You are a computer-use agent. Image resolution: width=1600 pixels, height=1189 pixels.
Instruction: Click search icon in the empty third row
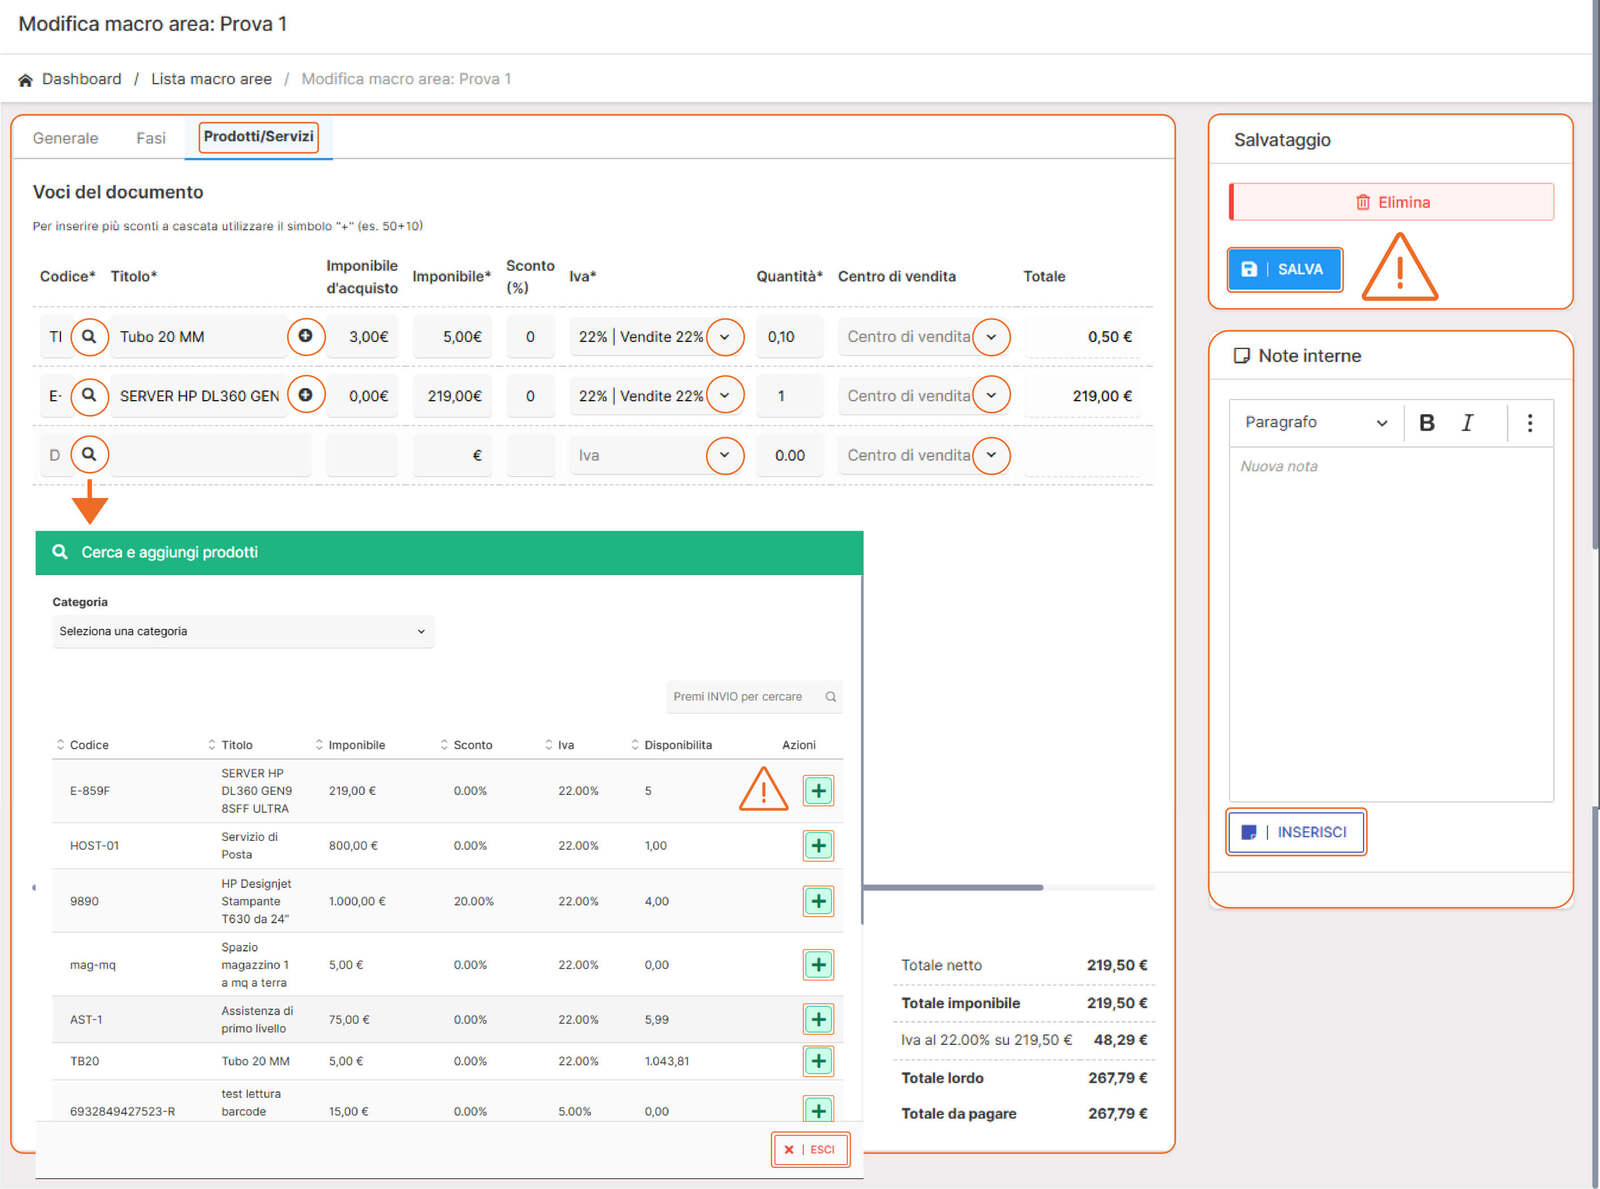pos(89,455)
